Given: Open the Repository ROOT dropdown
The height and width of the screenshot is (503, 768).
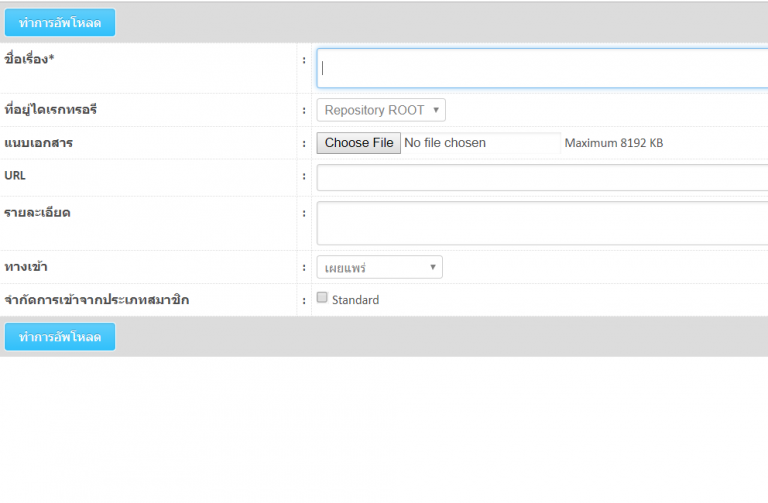Looking at the screenshot, I should point(380,110).
